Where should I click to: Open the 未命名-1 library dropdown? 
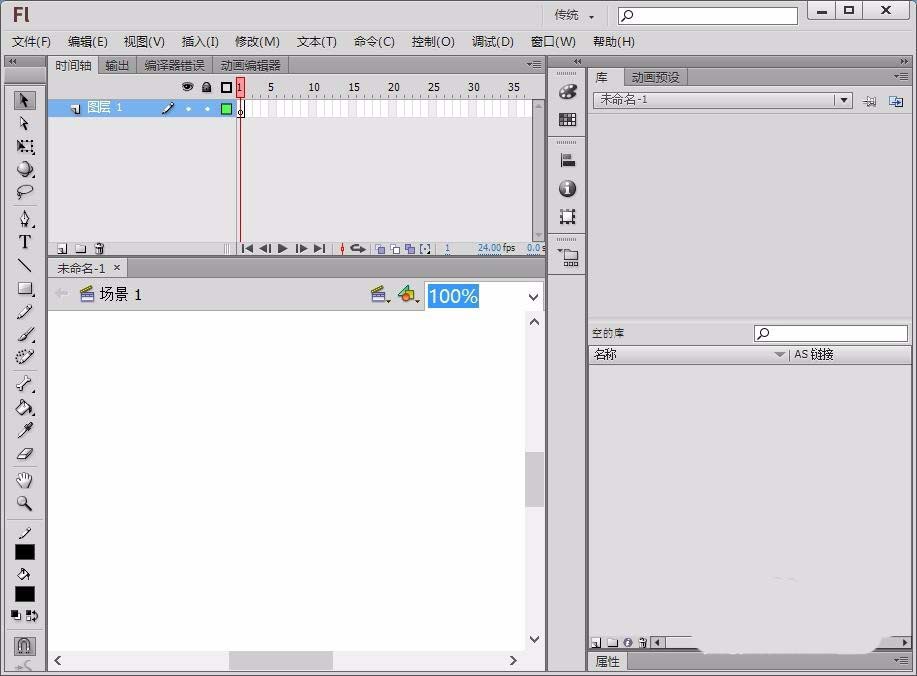point(843,100)
